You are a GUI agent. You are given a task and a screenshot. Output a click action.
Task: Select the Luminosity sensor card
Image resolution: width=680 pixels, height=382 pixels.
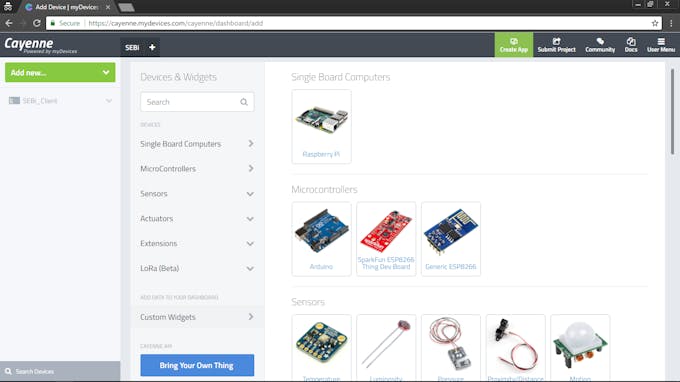click(x=386, y=348)
